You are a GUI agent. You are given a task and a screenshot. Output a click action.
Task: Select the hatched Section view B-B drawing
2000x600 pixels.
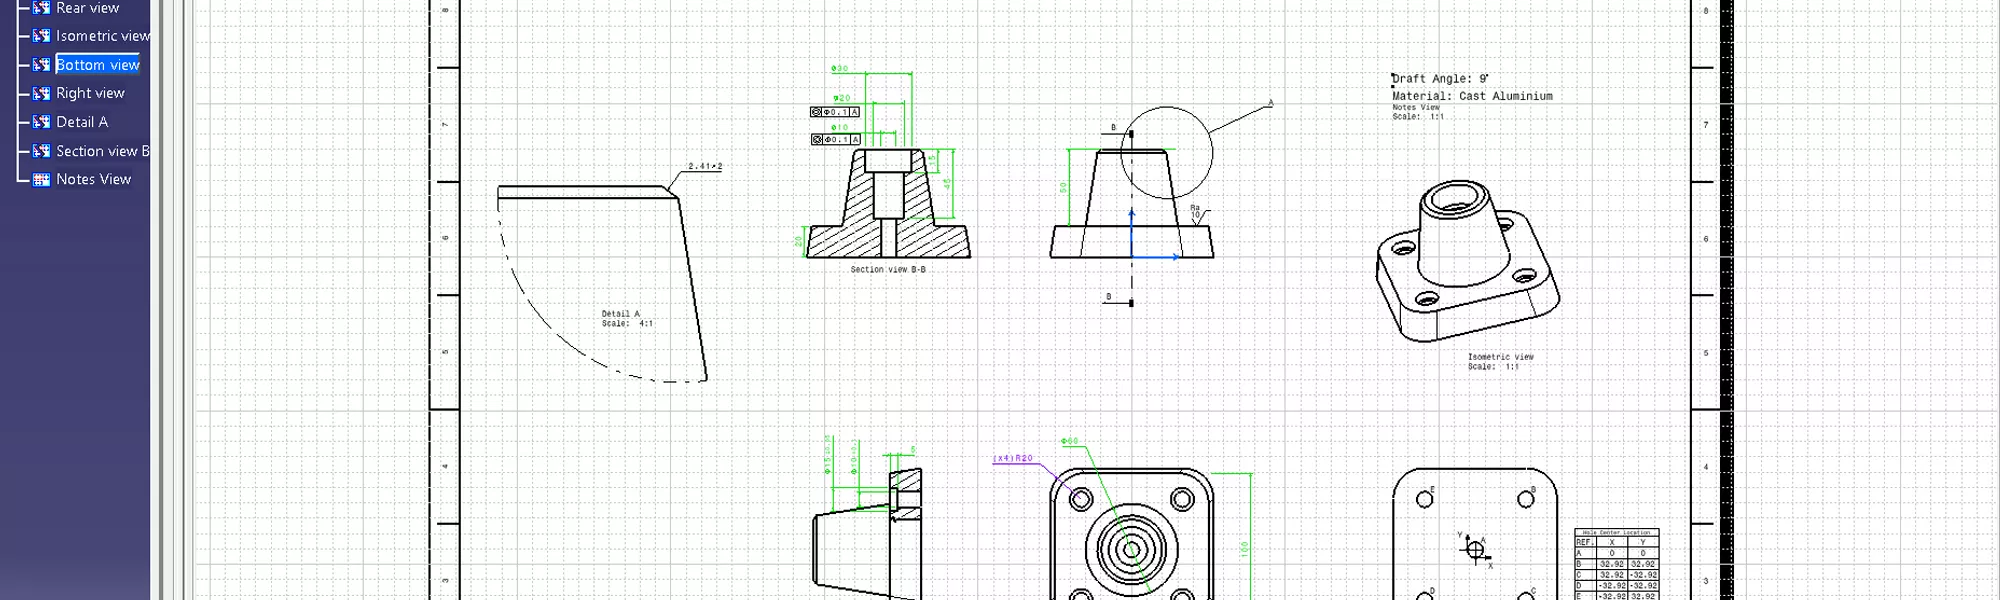pos(888,203)
